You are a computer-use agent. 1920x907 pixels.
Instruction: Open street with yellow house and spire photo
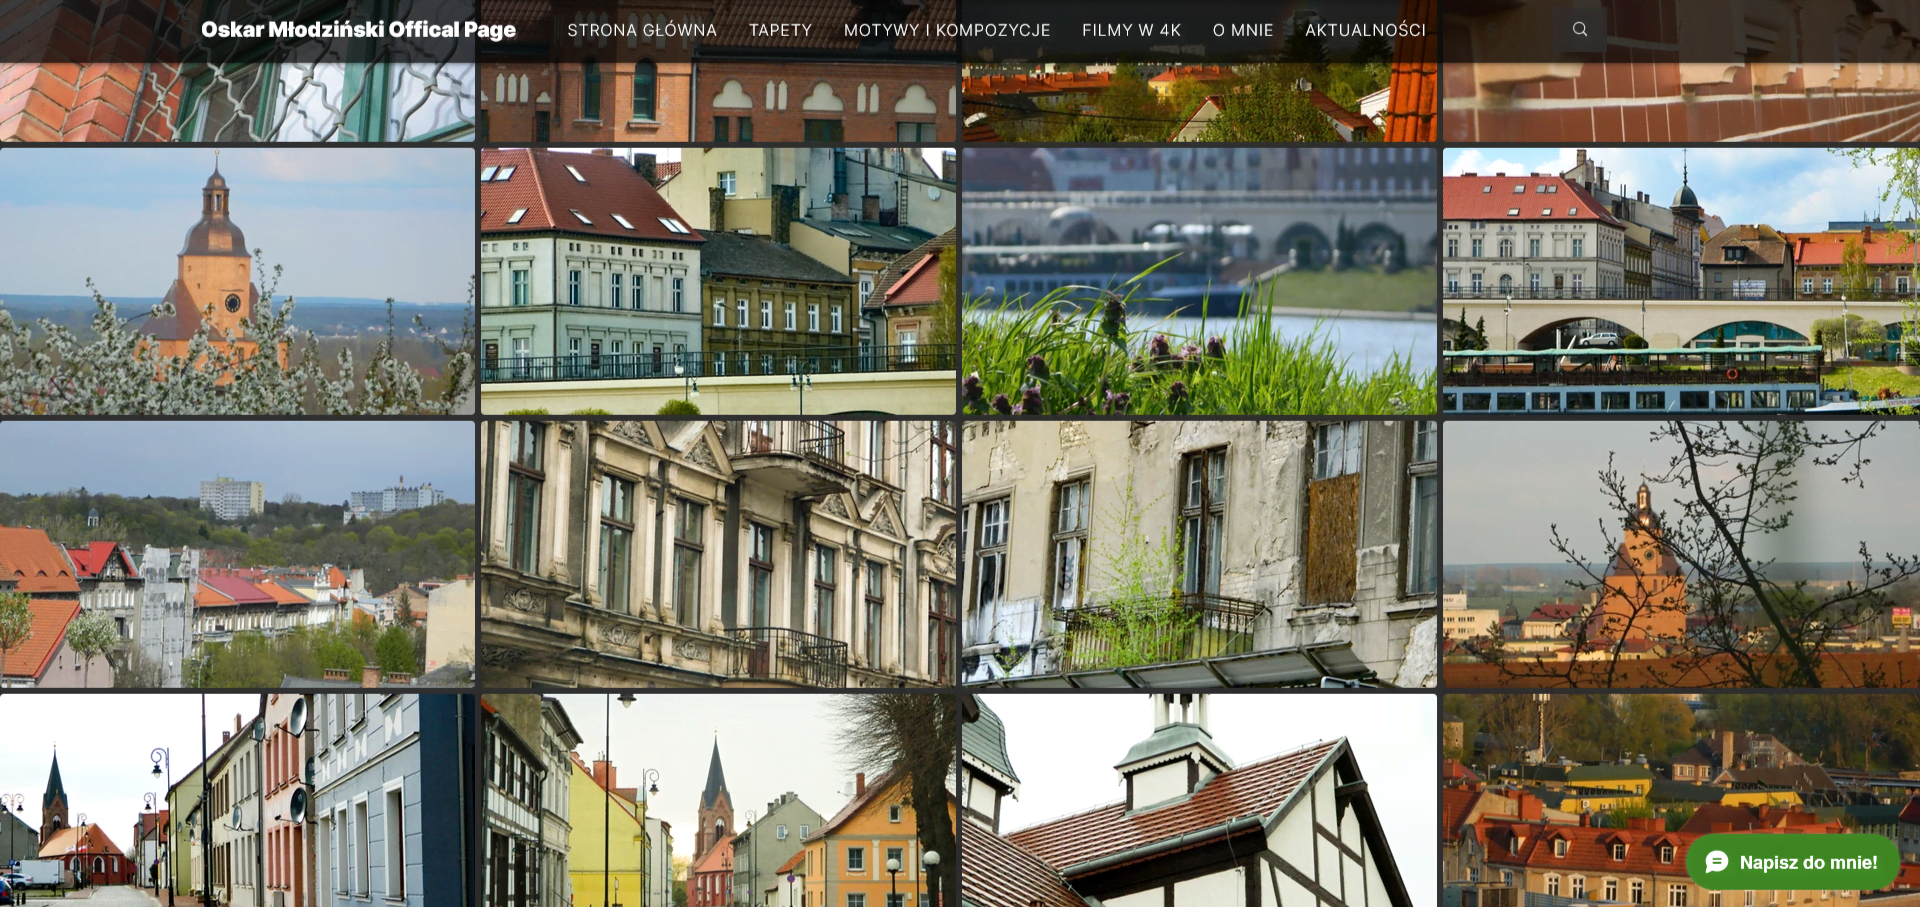coord(718,800)
